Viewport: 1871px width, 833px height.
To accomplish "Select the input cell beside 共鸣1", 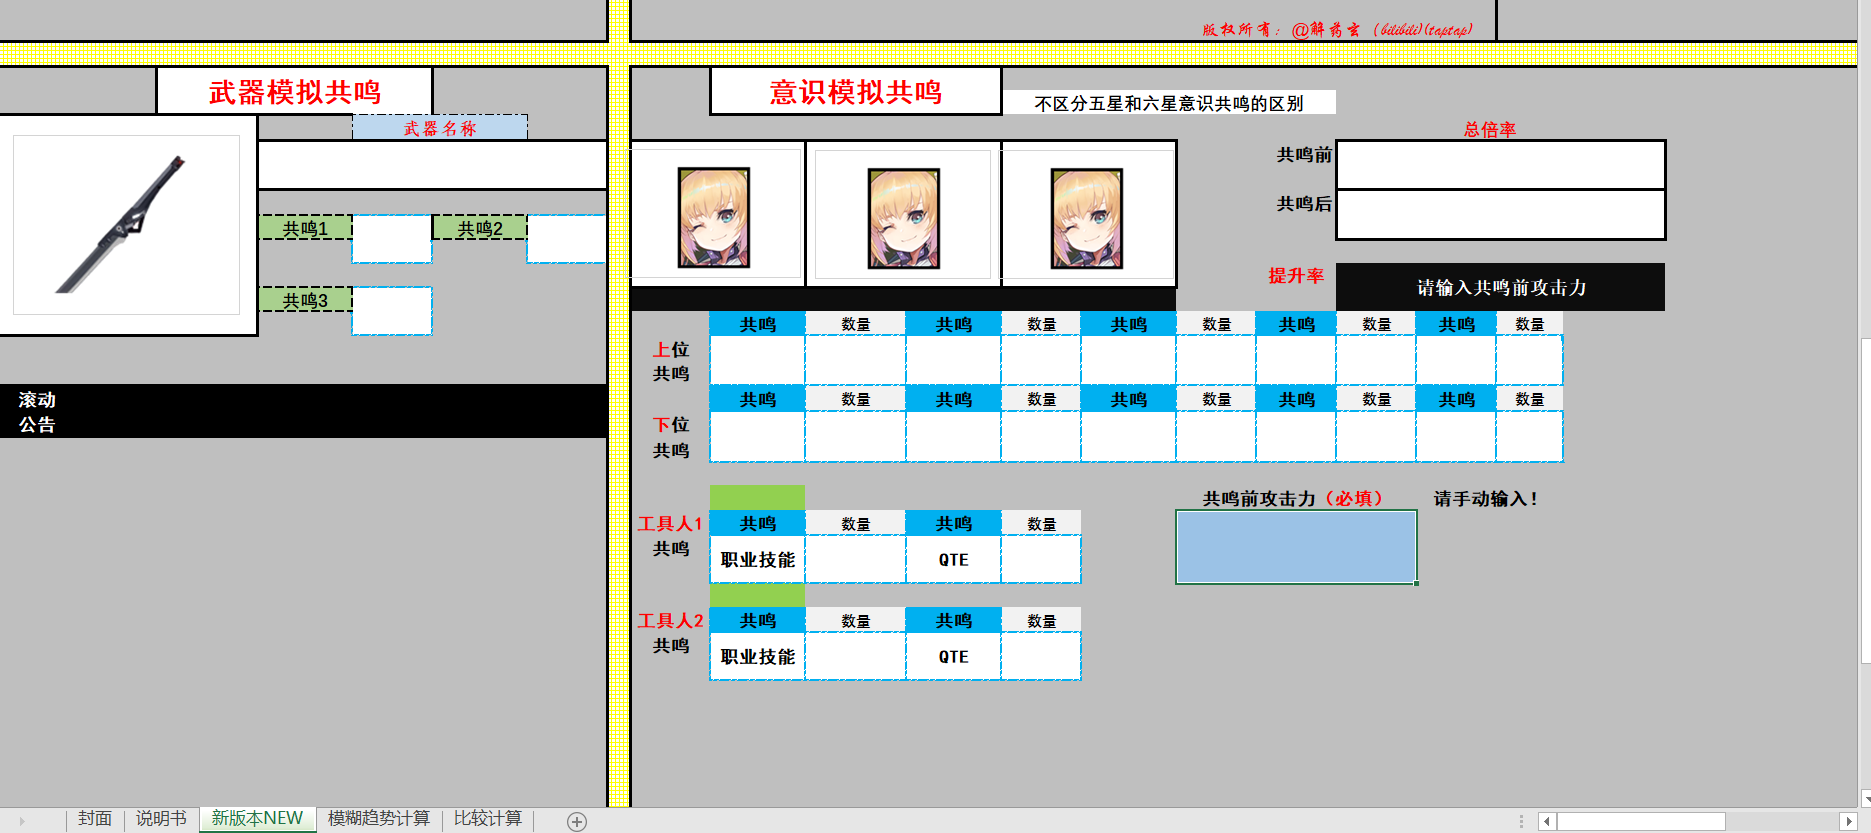I will (x=392, y=239).
